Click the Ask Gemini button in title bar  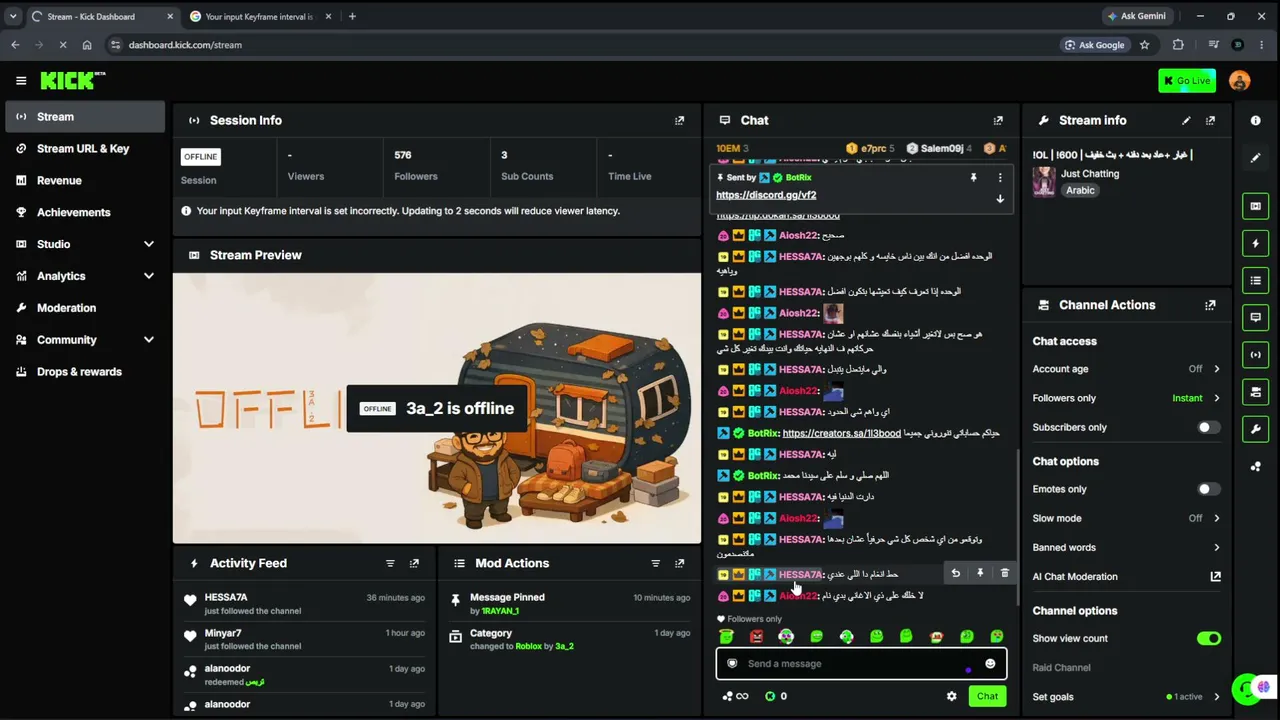point(1136,16)
